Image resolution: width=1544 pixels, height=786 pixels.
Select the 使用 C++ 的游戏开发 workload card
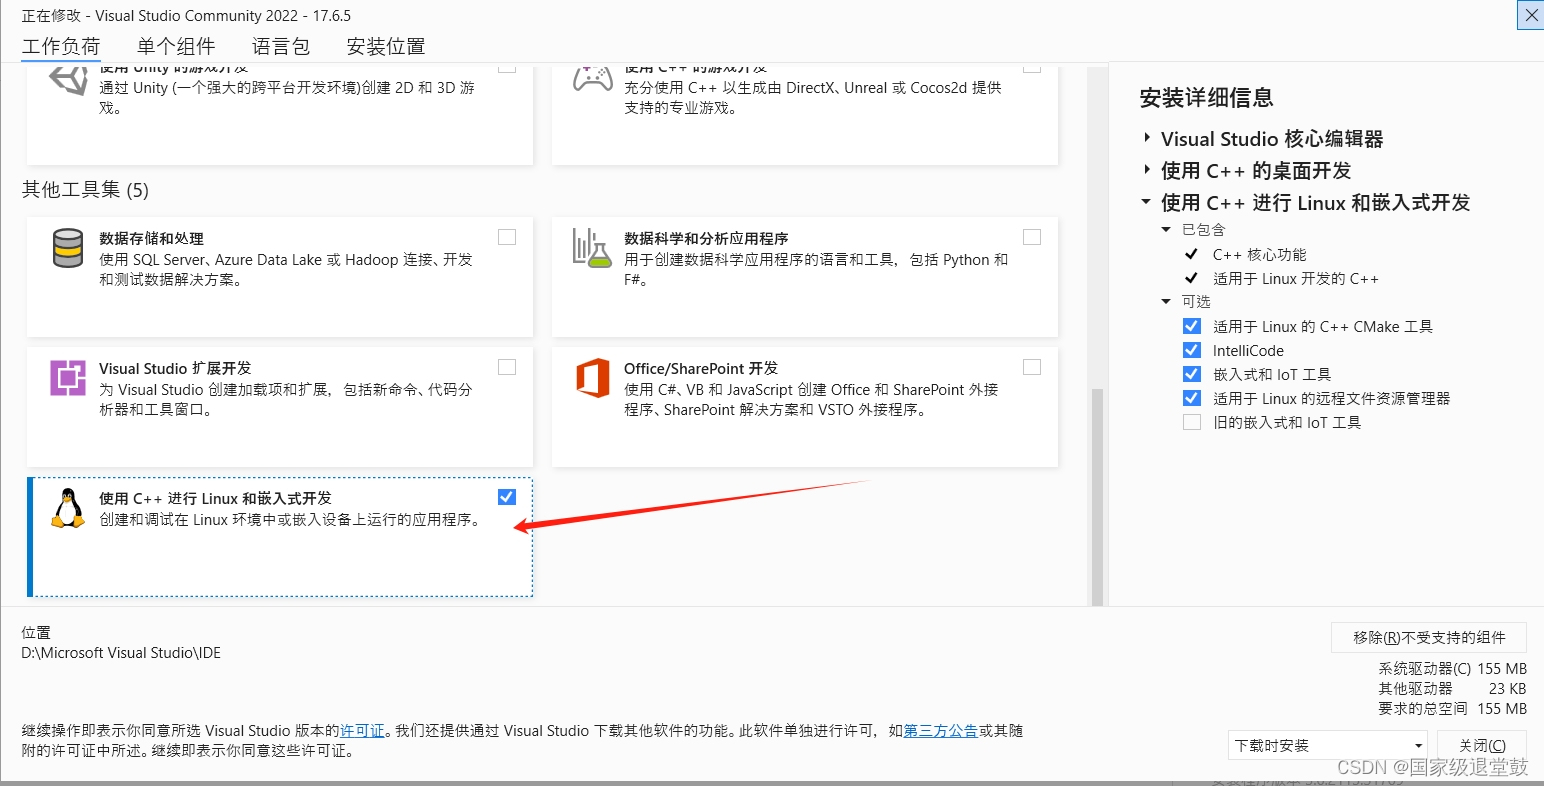[x=805, y=115]
